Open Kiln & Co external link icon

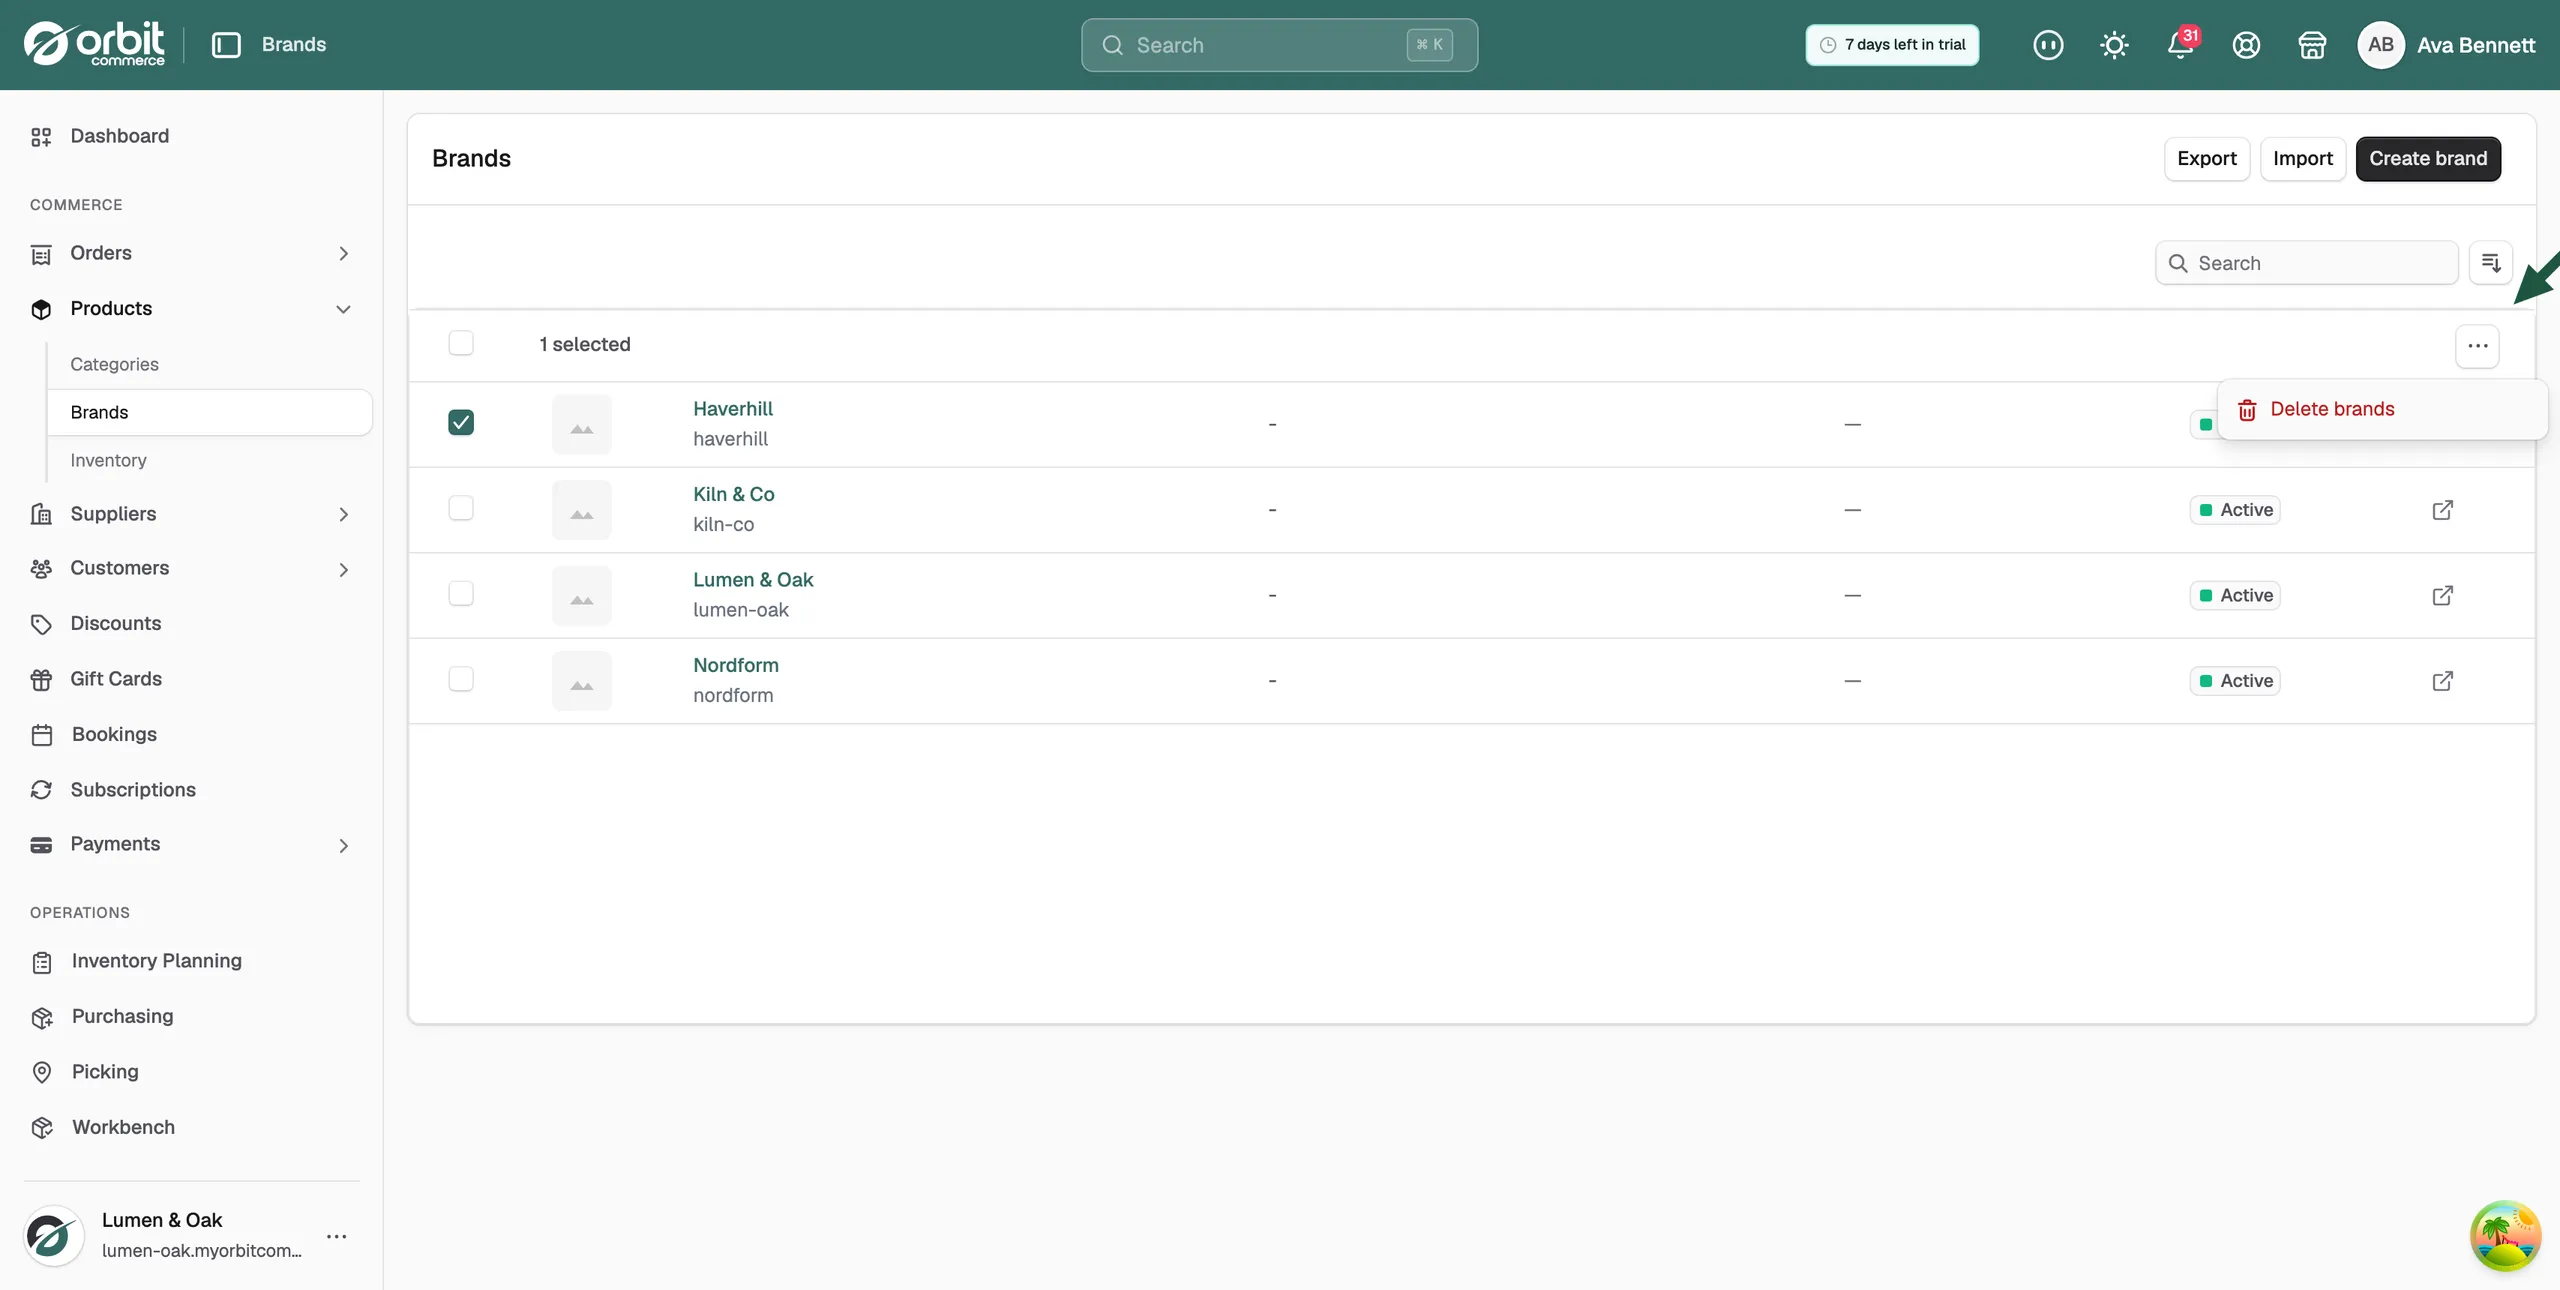pyautogui.click(x=2442, y=510)
